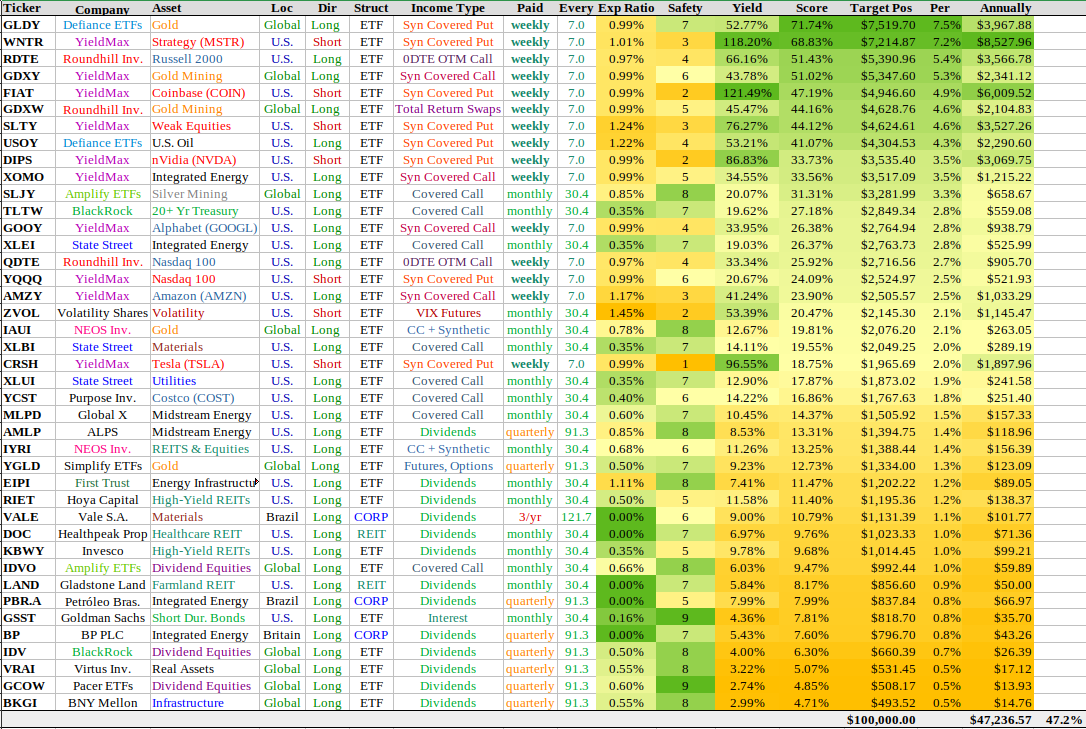The width and height of the screenshot is (1086, 729).
Task: Click the 118.20% yield cell
Action: click(x=747, y=42)
